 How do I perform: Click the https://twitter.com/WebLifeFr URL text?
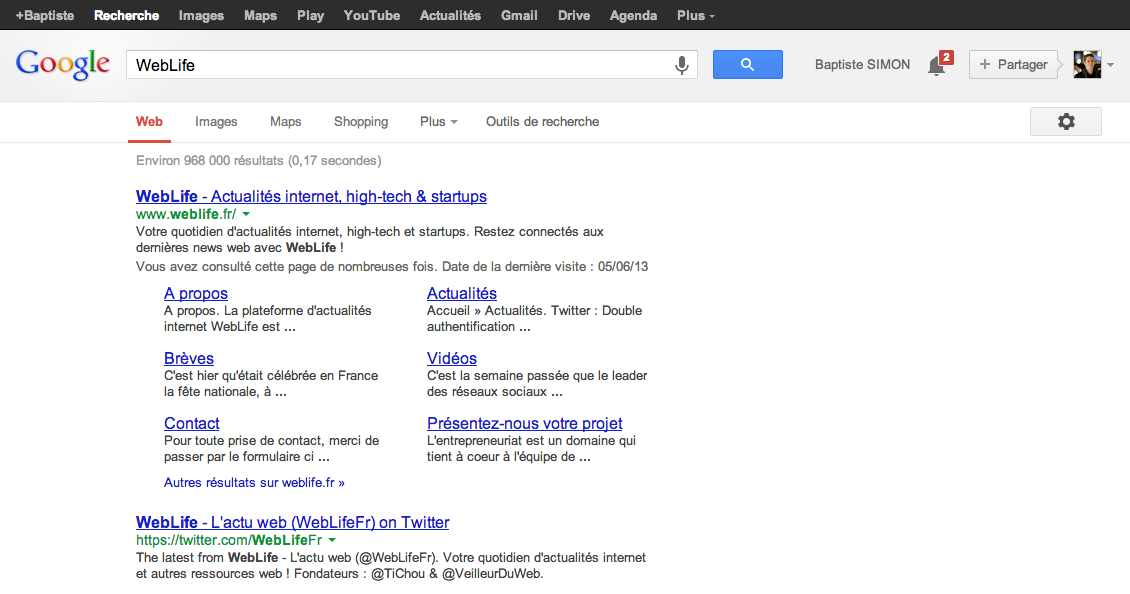click(229, 540)
